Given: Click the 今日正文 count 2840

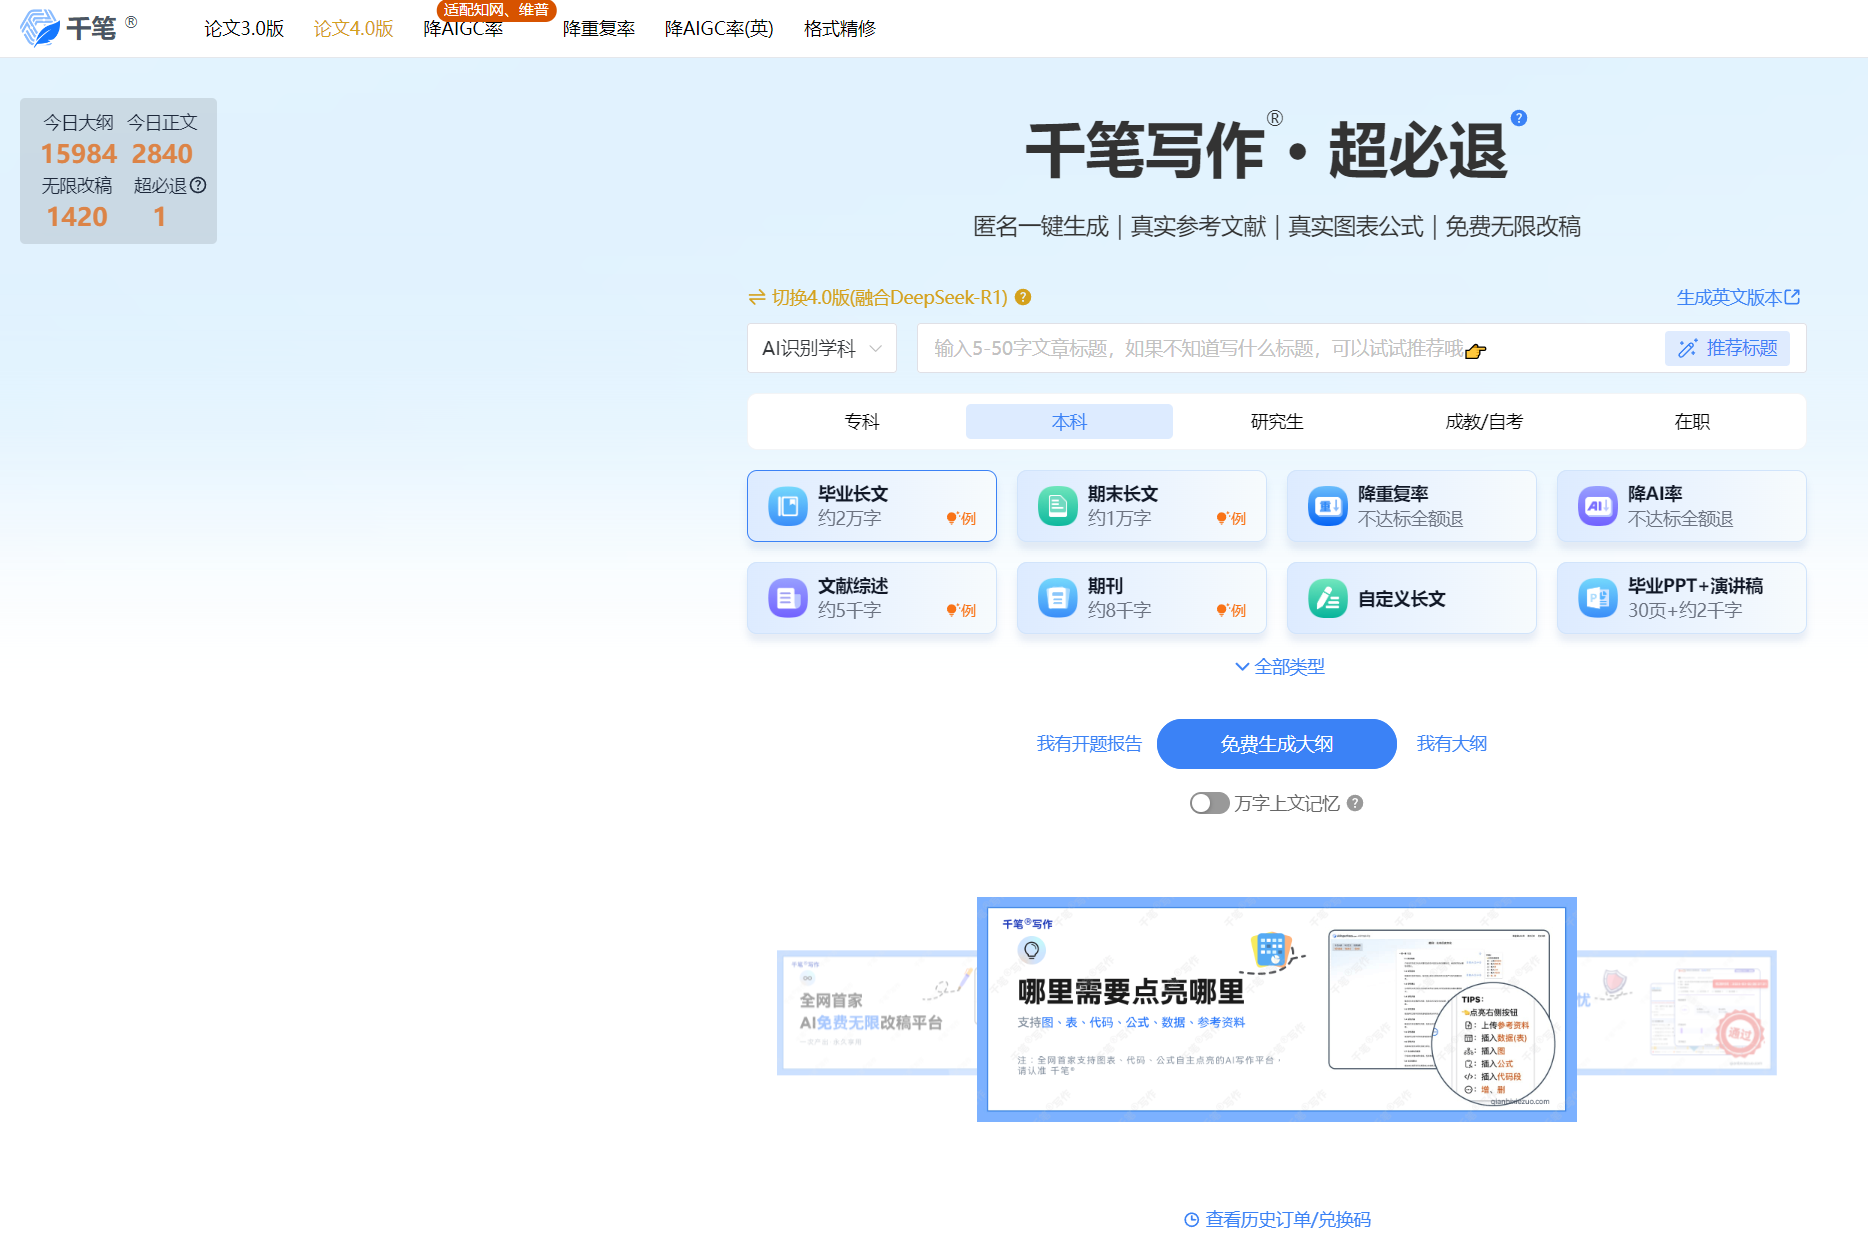Looking at the screenshot, I should 162,154.
